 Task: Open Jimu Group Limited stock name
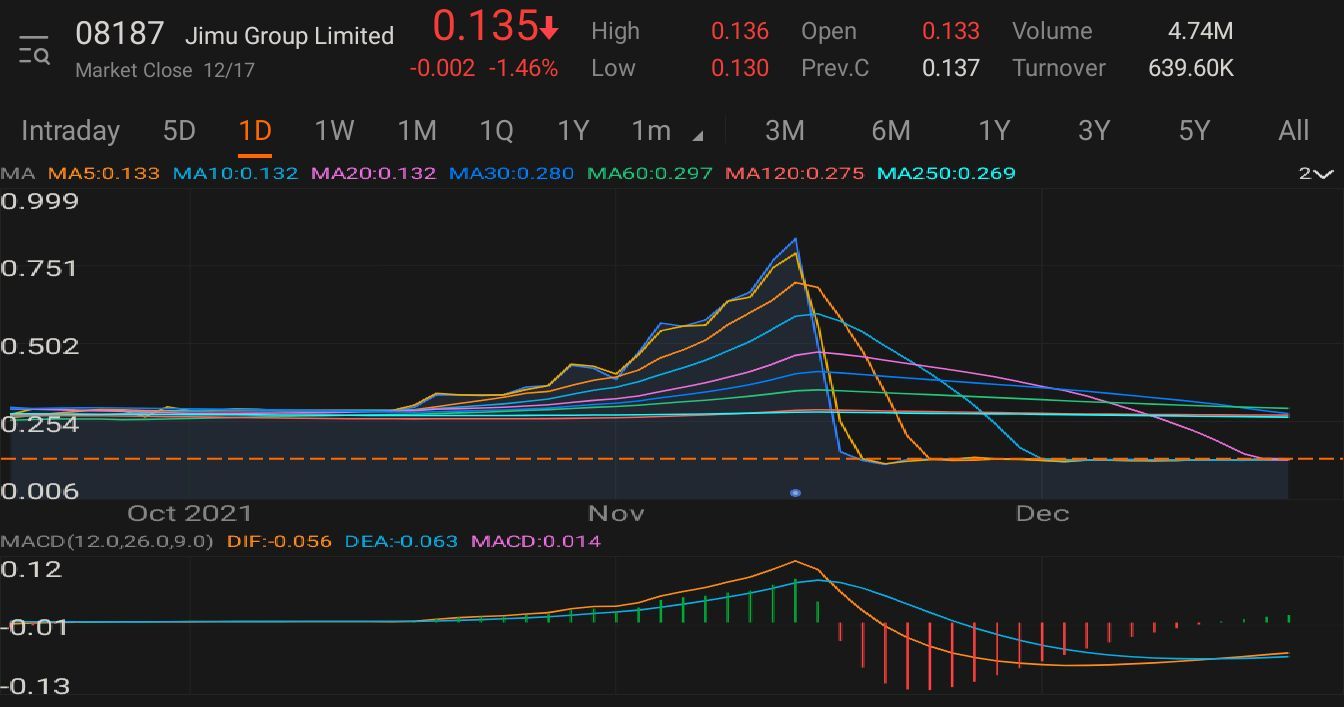(289, 36)
